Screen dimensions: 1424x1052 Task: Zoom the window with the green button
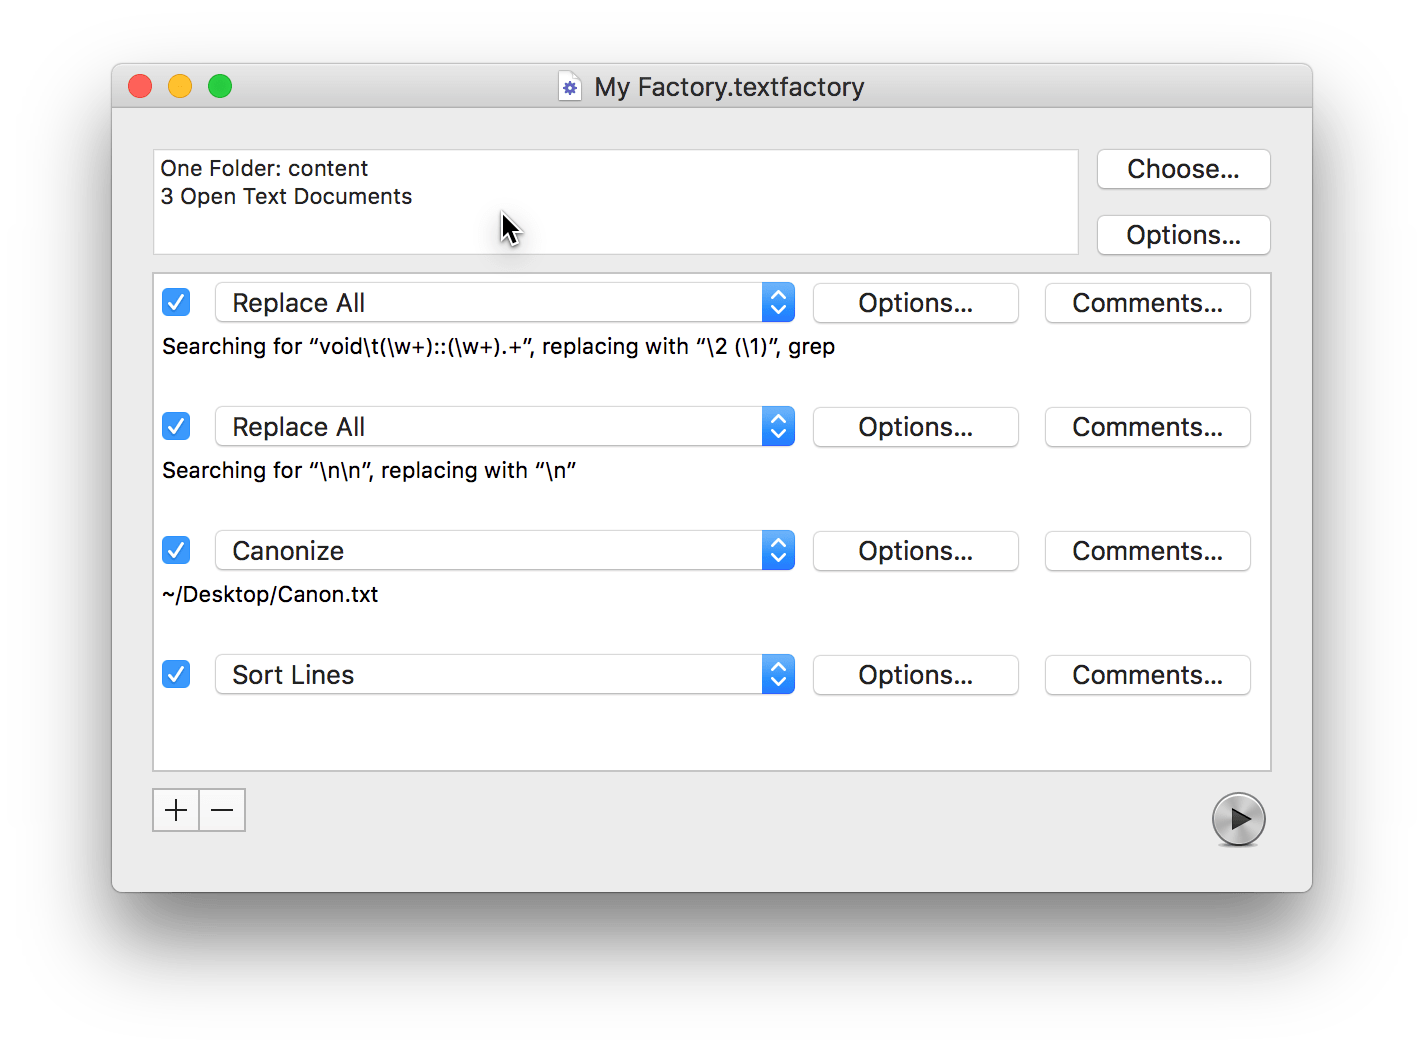[x=220, y=87]
